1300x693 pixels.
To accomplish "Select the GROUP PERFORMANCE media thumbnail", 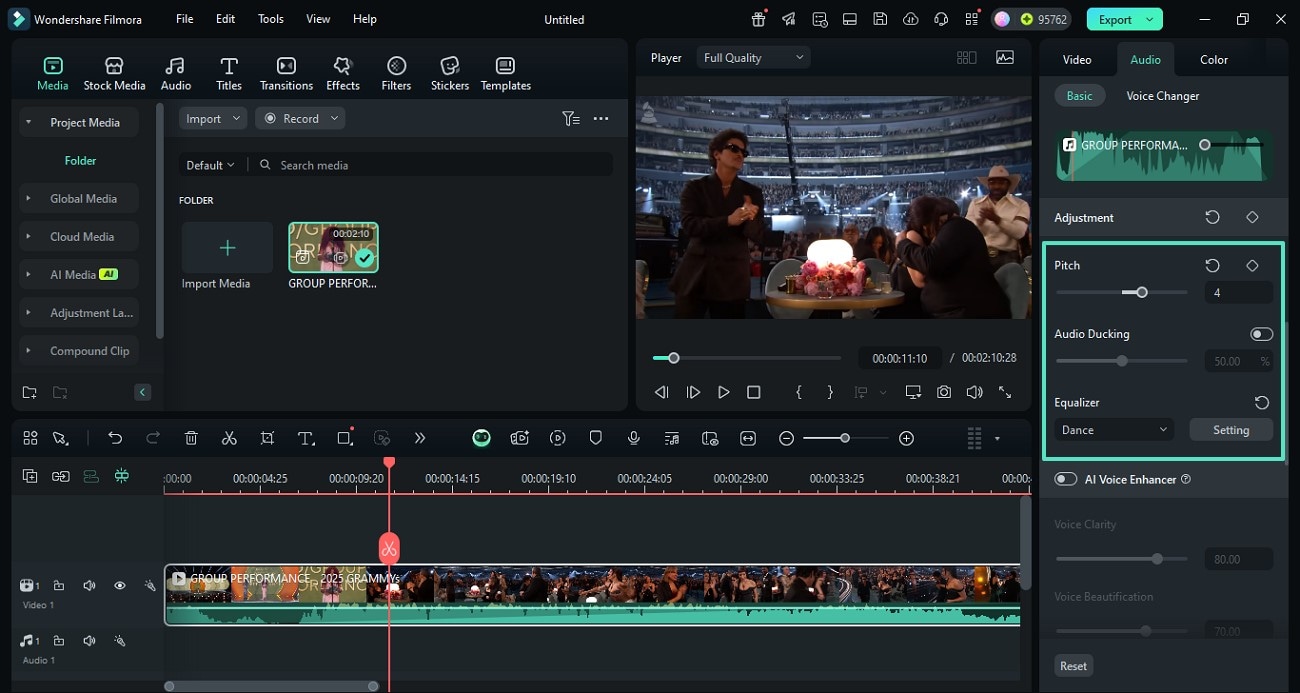I will click(x=333, y=247).
